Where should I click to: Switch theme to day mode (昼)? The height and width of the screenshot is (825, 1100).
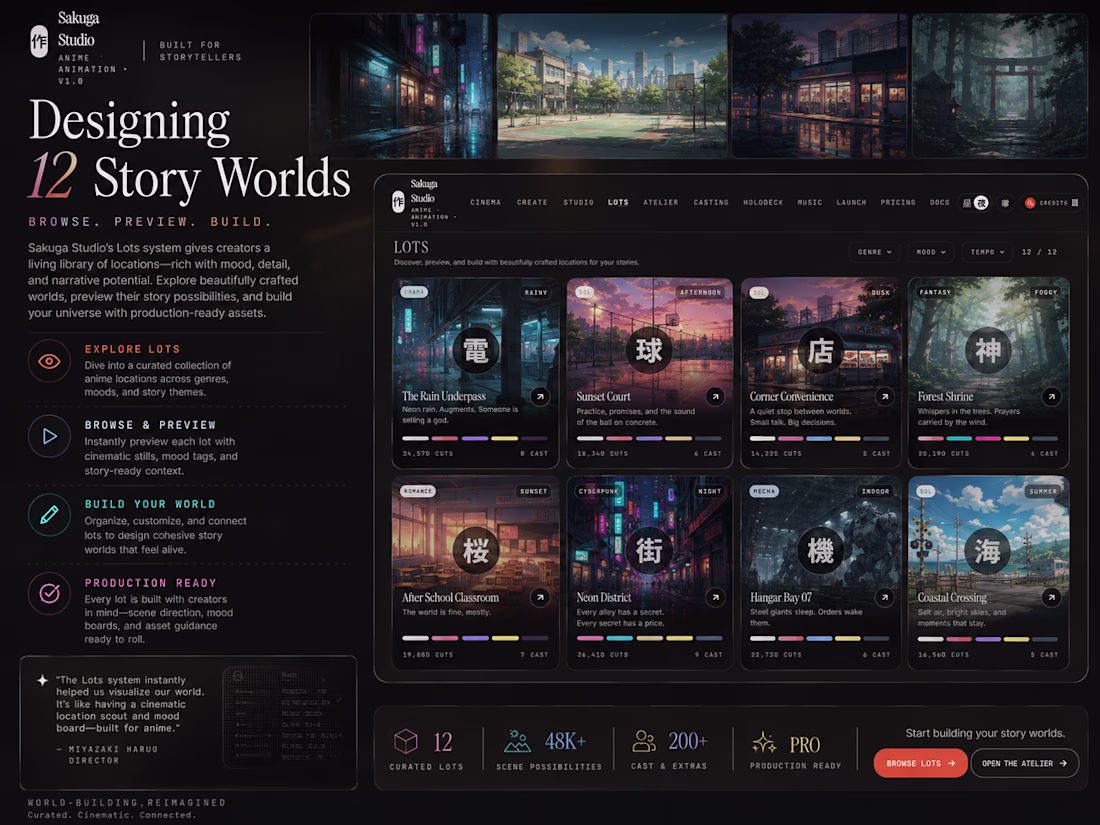click(967, 203)
